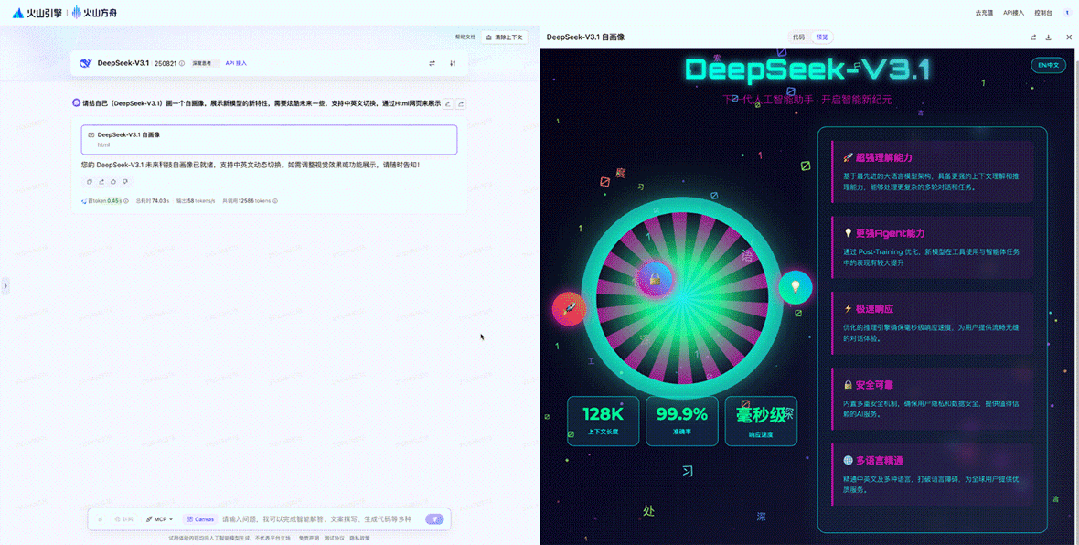Click the share icon in preview panel header
This screenshot has width=1079, height=545.
[1034, 37]
